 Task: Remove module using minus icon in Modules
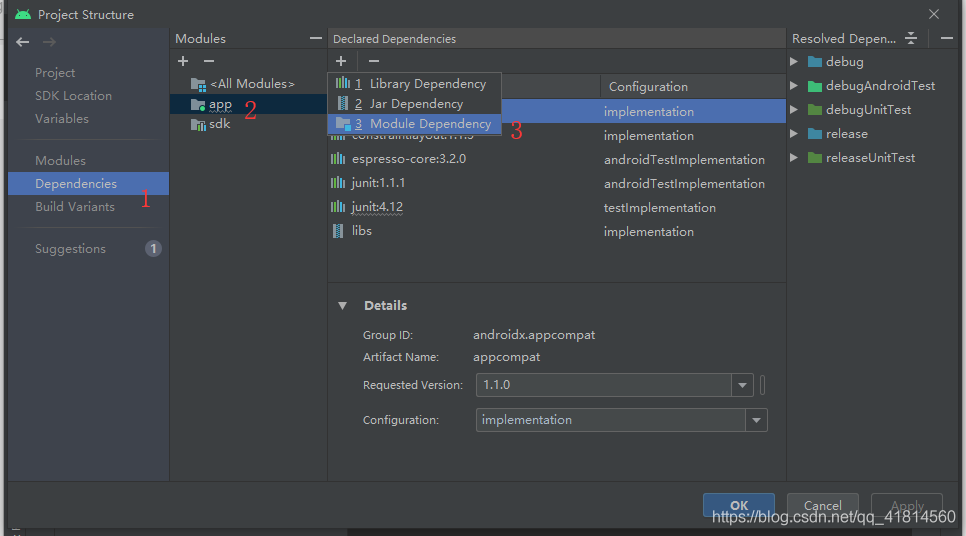click(x=209, y=61)
